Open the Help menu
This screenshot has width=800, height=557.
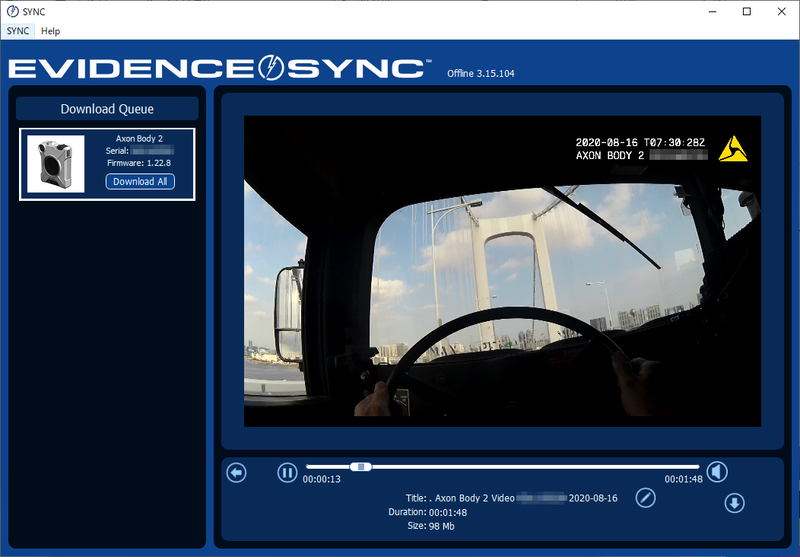[50, 31]
